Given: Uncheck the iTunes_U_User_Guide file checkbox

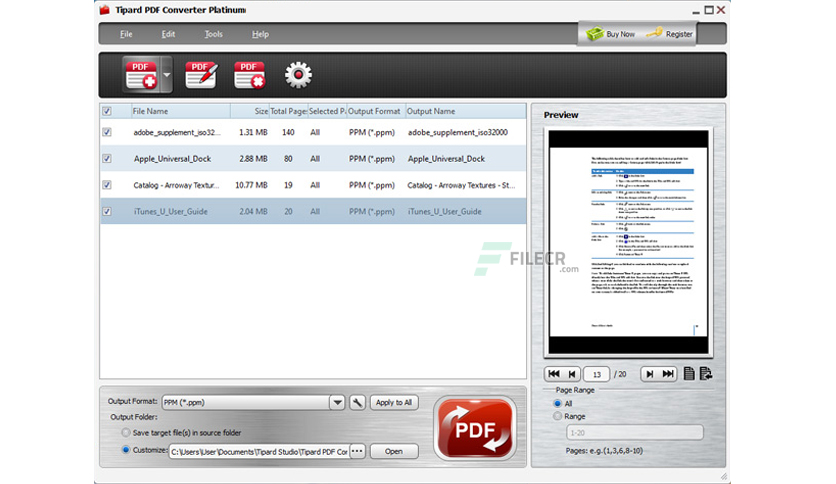Looking at the screenshot, I should coord(107,212).
